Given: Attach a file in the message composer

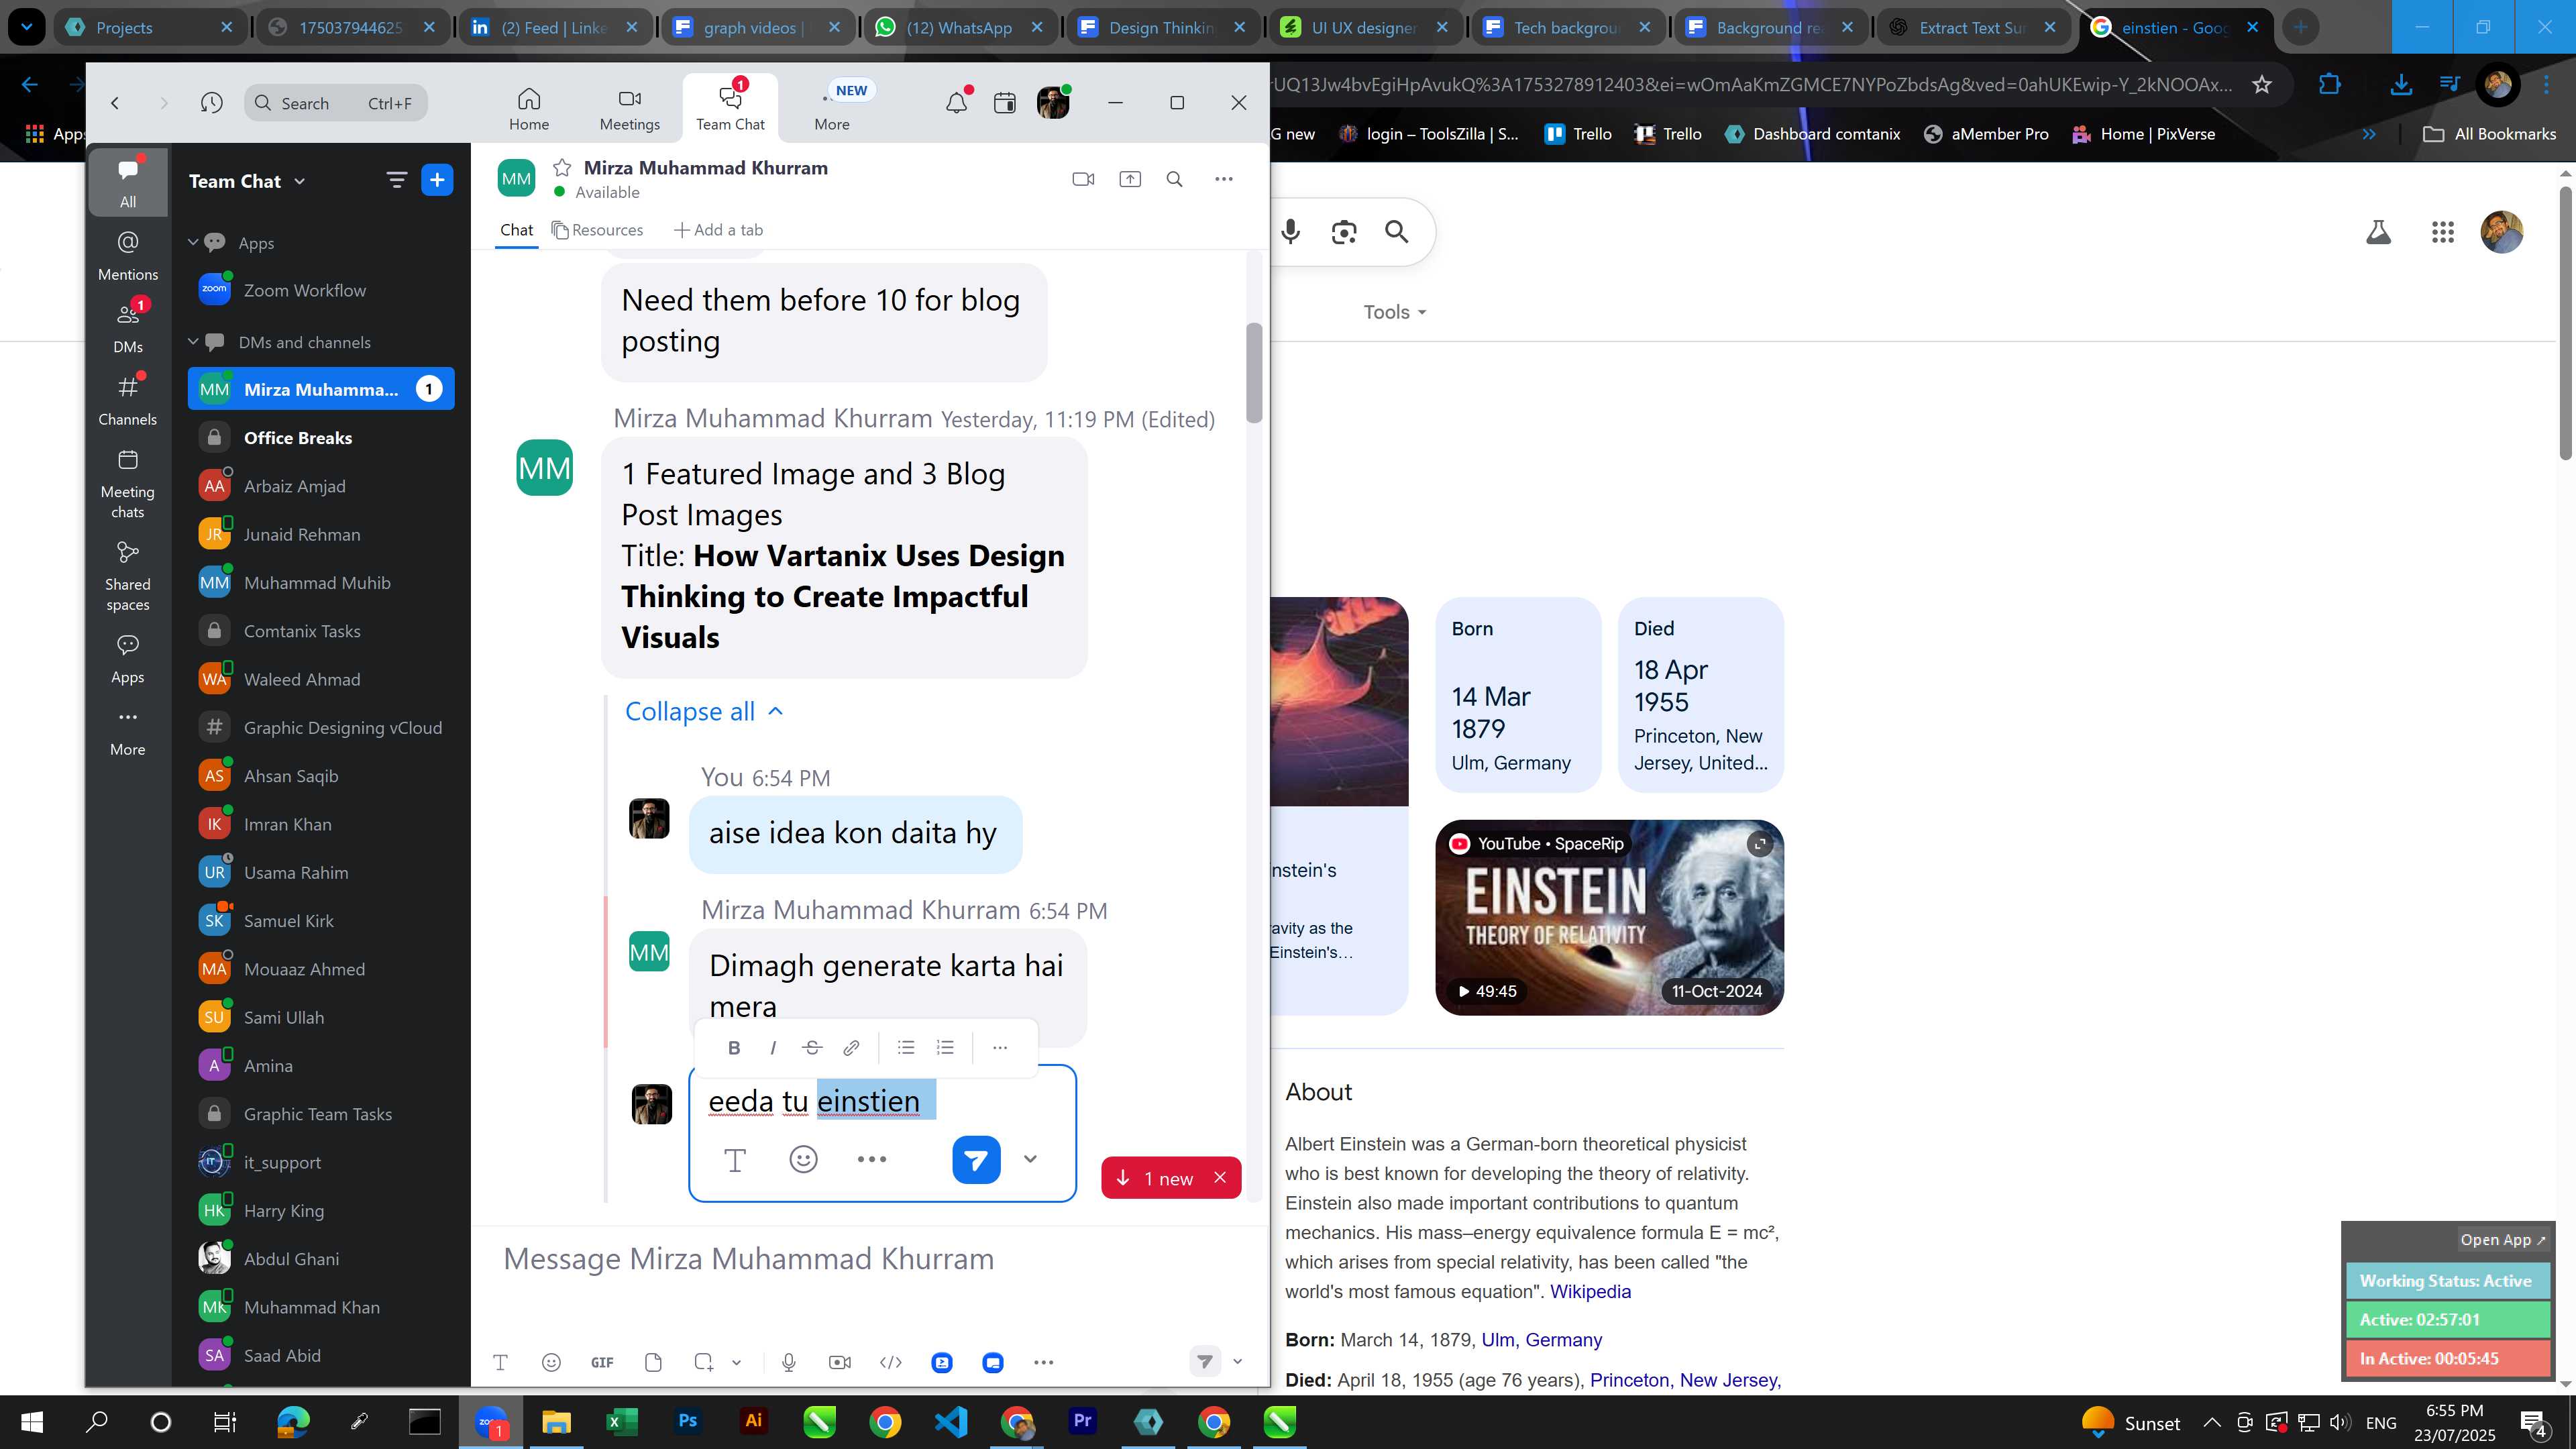Looking at the screenshot, I should tap(653, 1362).
